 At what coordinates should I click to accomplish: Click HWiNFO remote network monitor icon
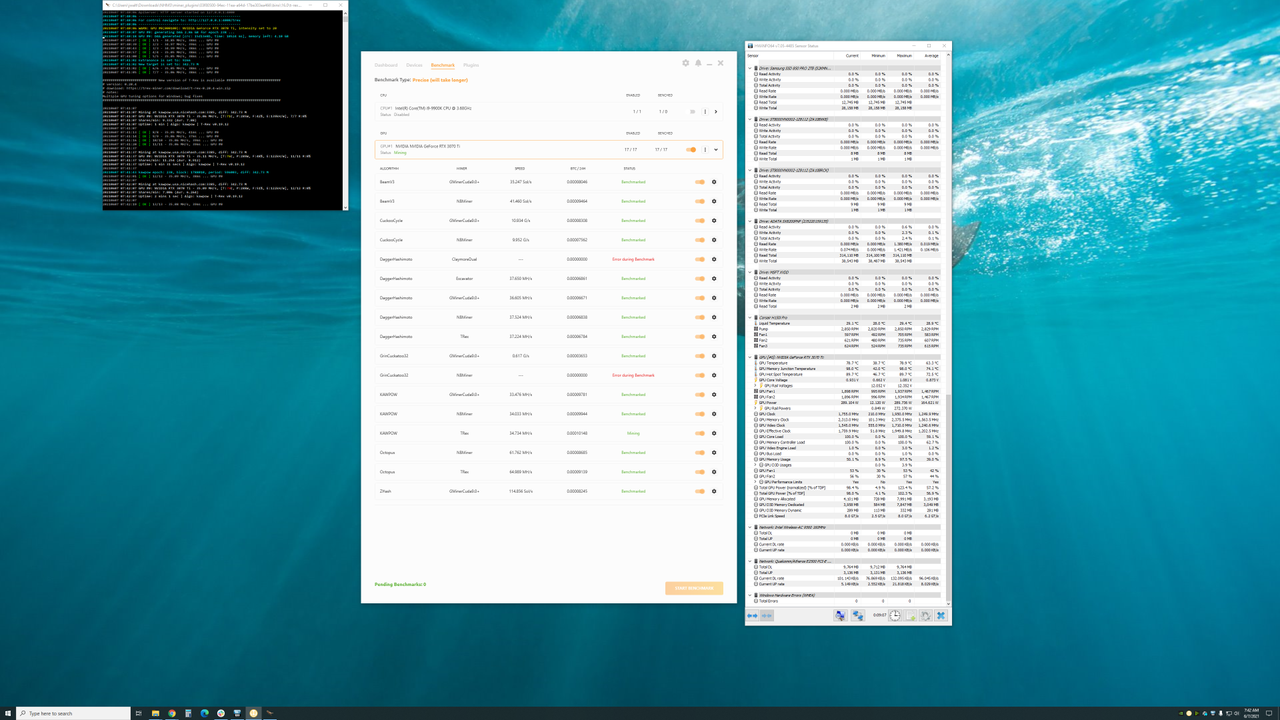click(857, 616)
